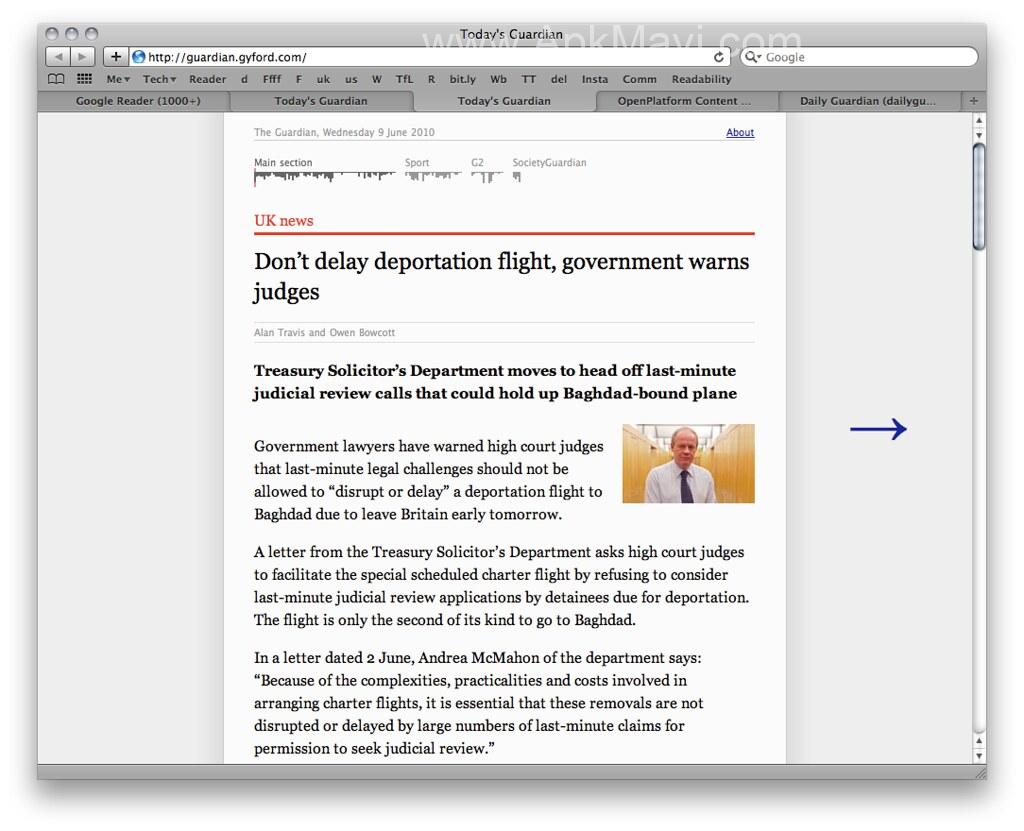
Task: Select the Daily Guardian tab
Action: (x=867, y=101)
